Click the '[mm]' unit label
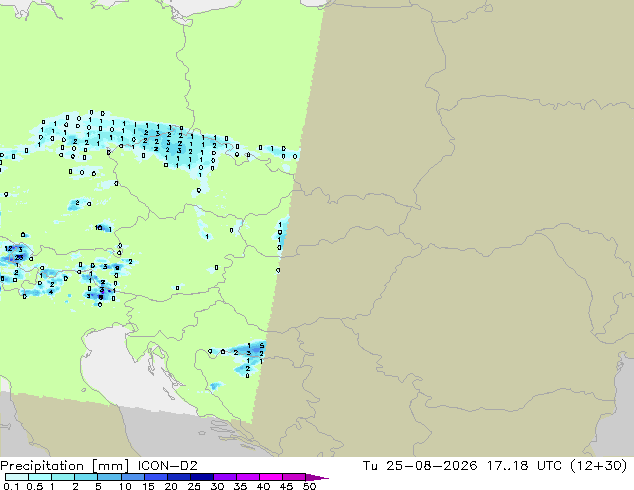Screen dimensions: 634x490 point(111,466)
